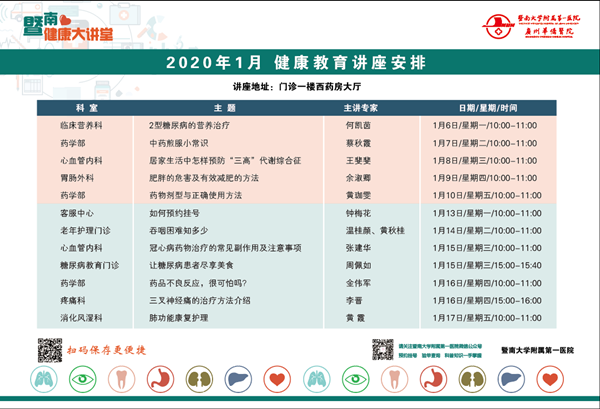Click the second tooth icon, right half
Screen dimensions: 600x409
[x=395, y=379]
